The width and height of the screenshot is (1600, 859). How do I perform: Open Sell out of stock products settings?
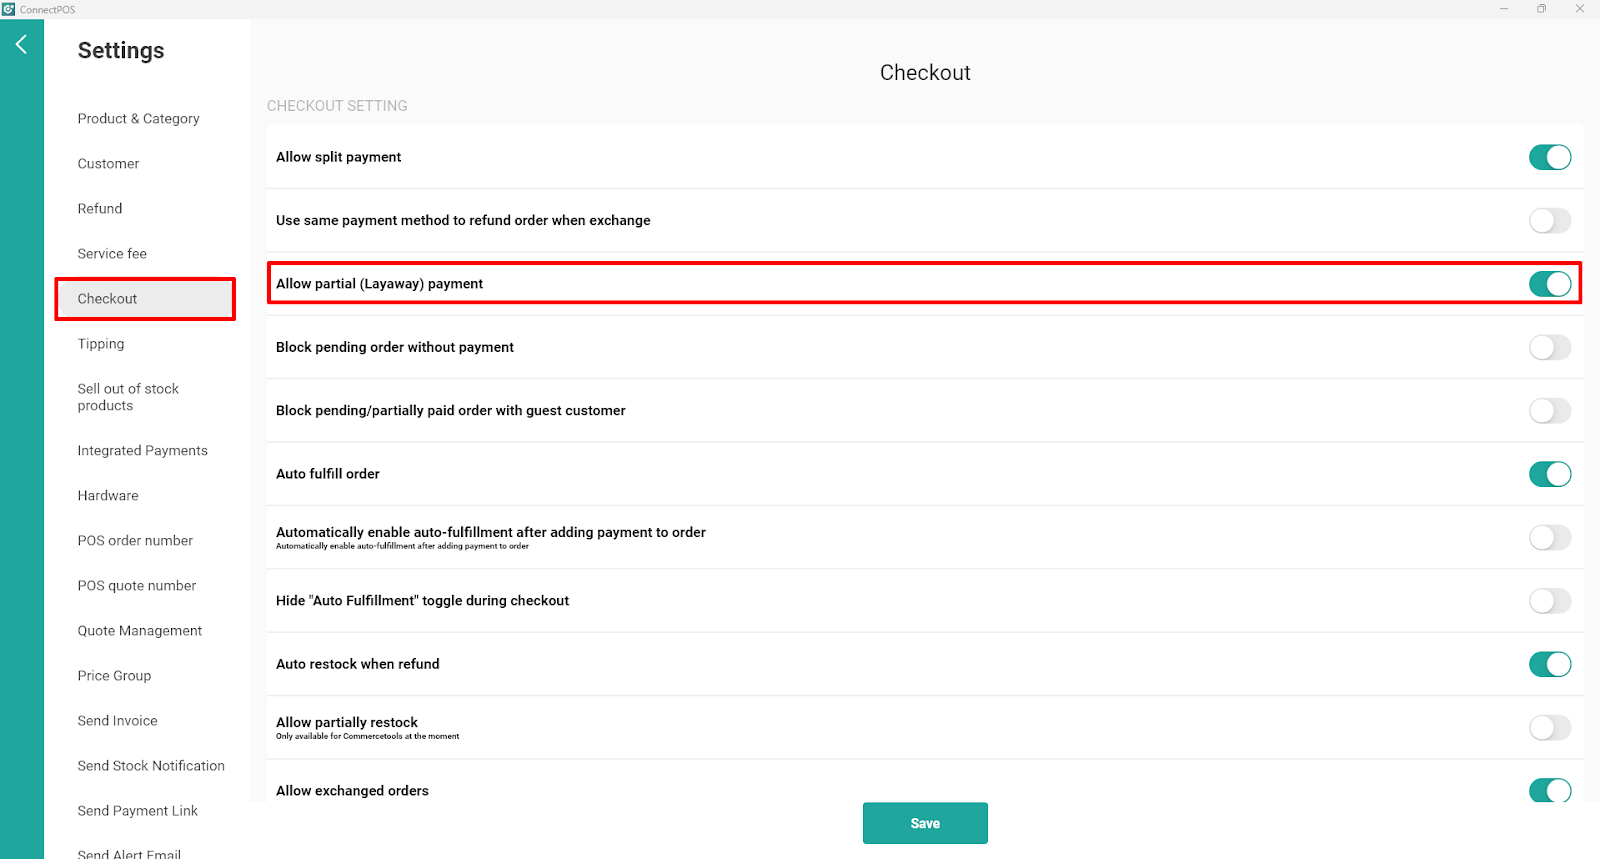pyautogui.click(x=128, y=397)
